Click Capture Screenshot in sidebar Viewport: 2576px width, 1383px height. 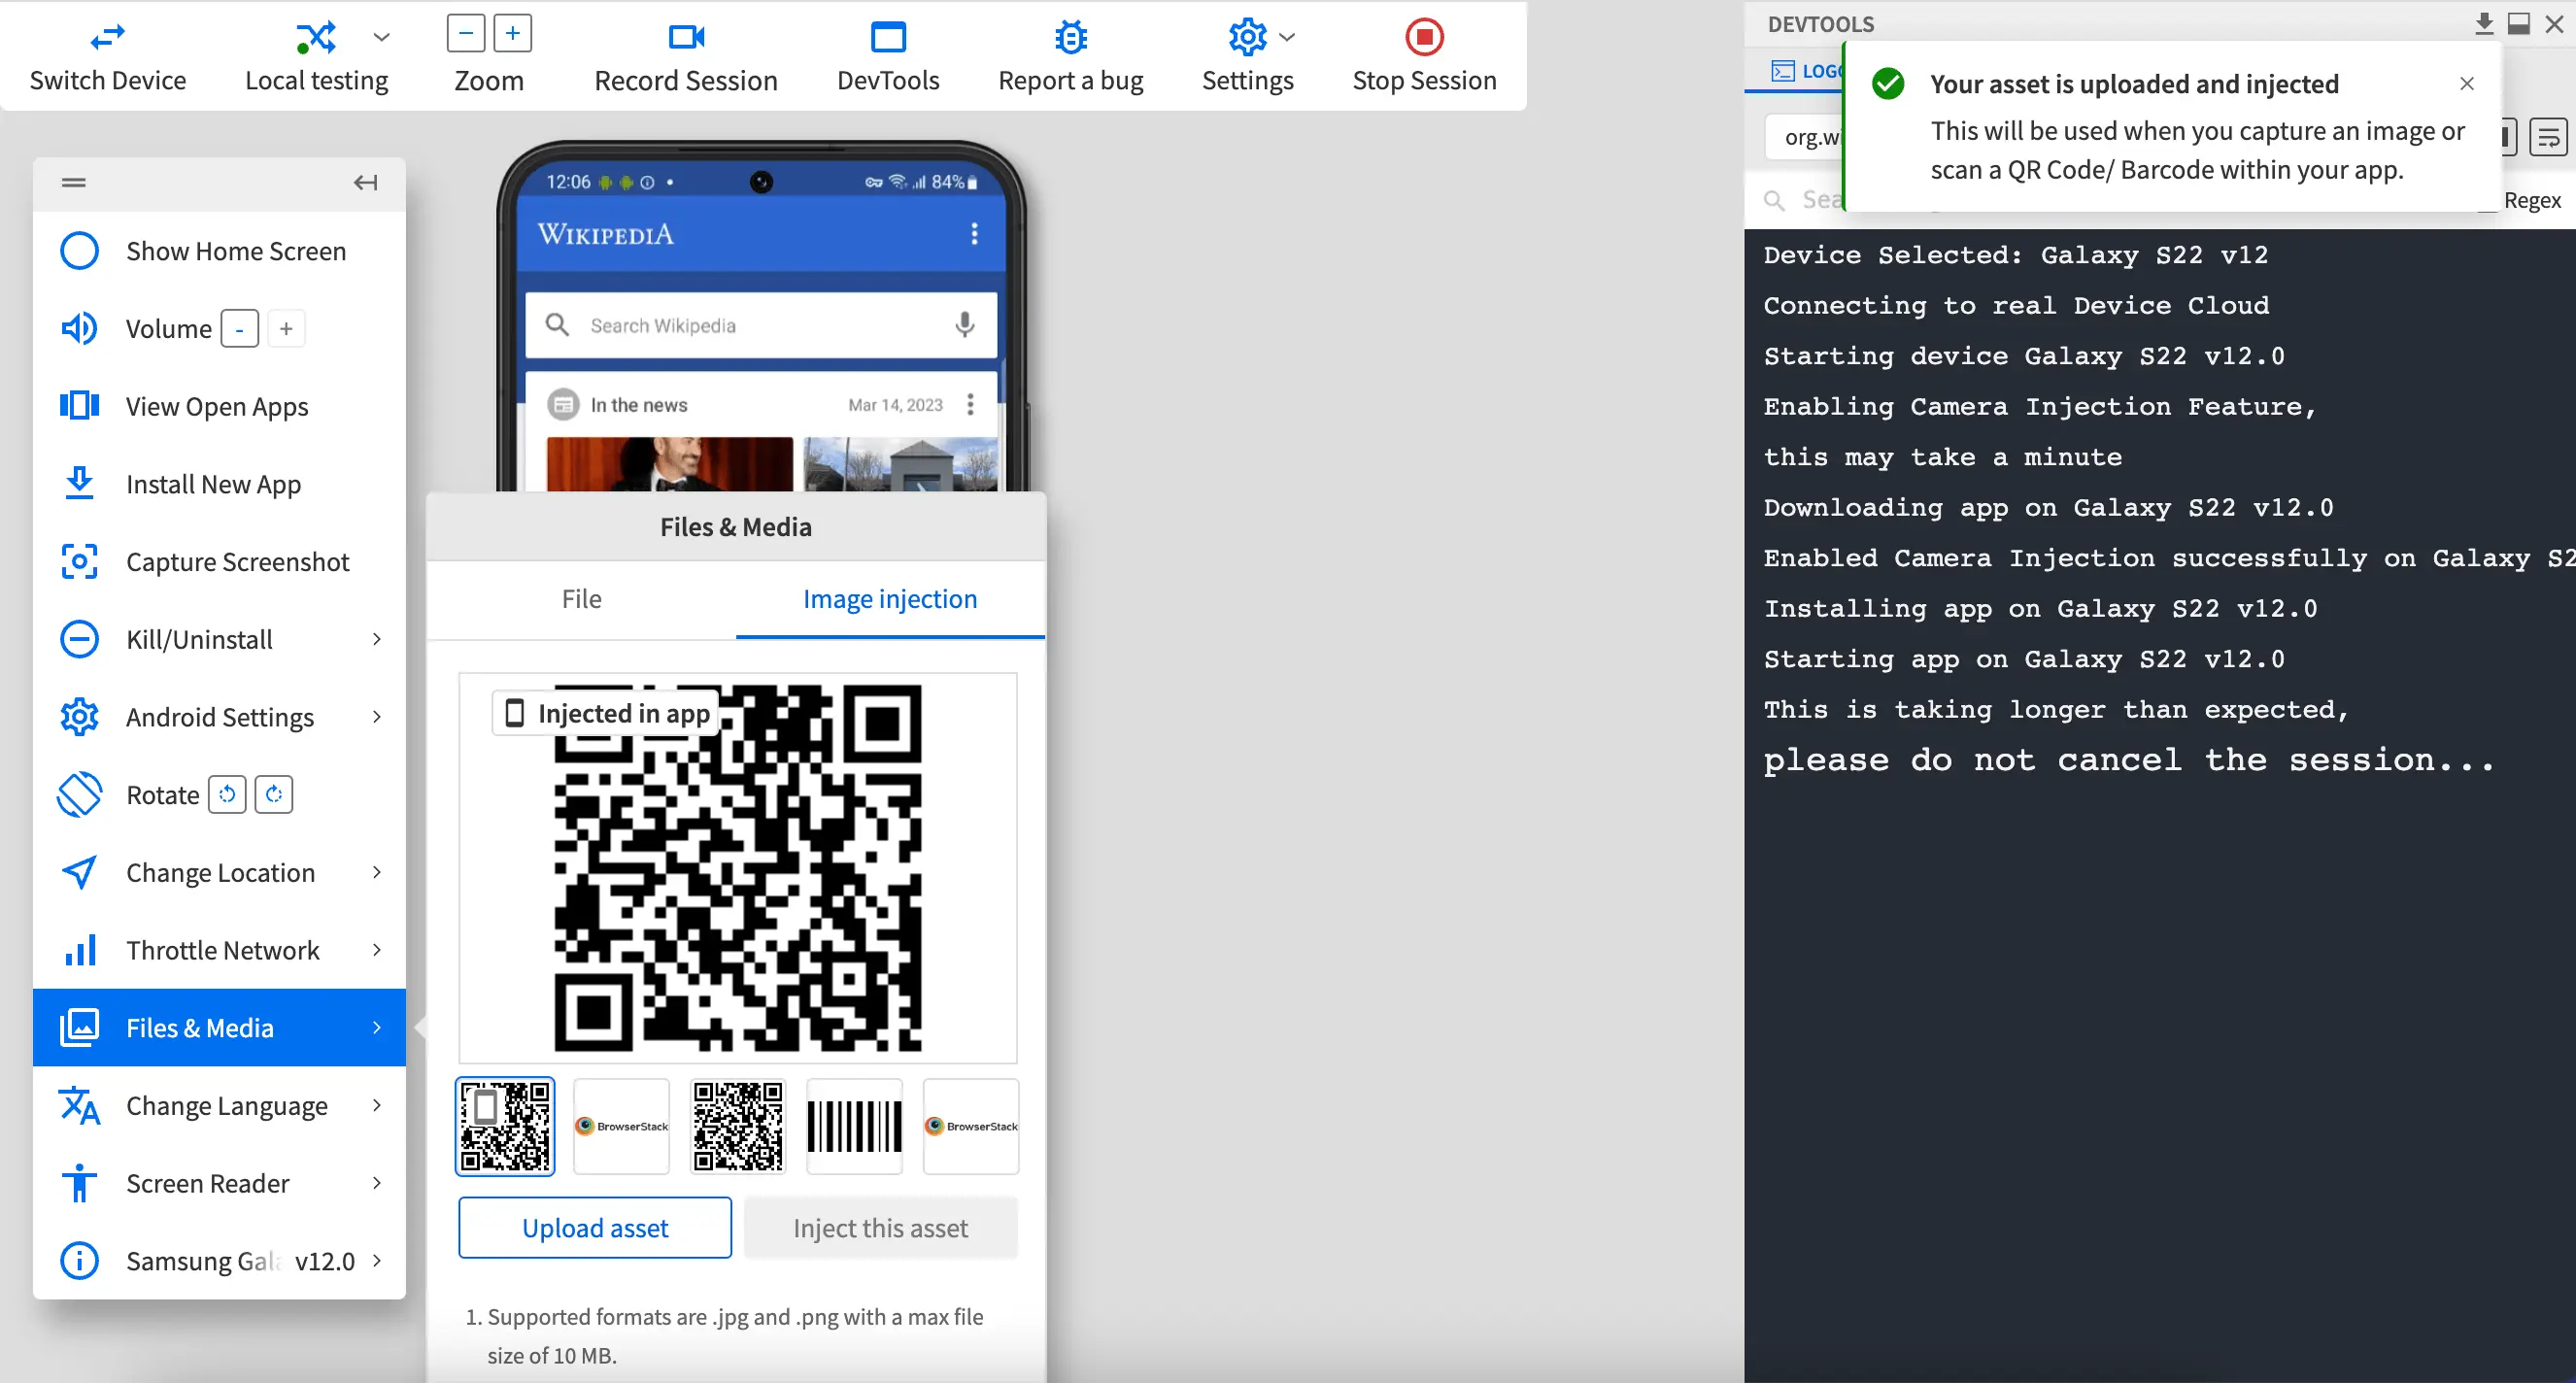pyautogui.click(x=237, y=562)
